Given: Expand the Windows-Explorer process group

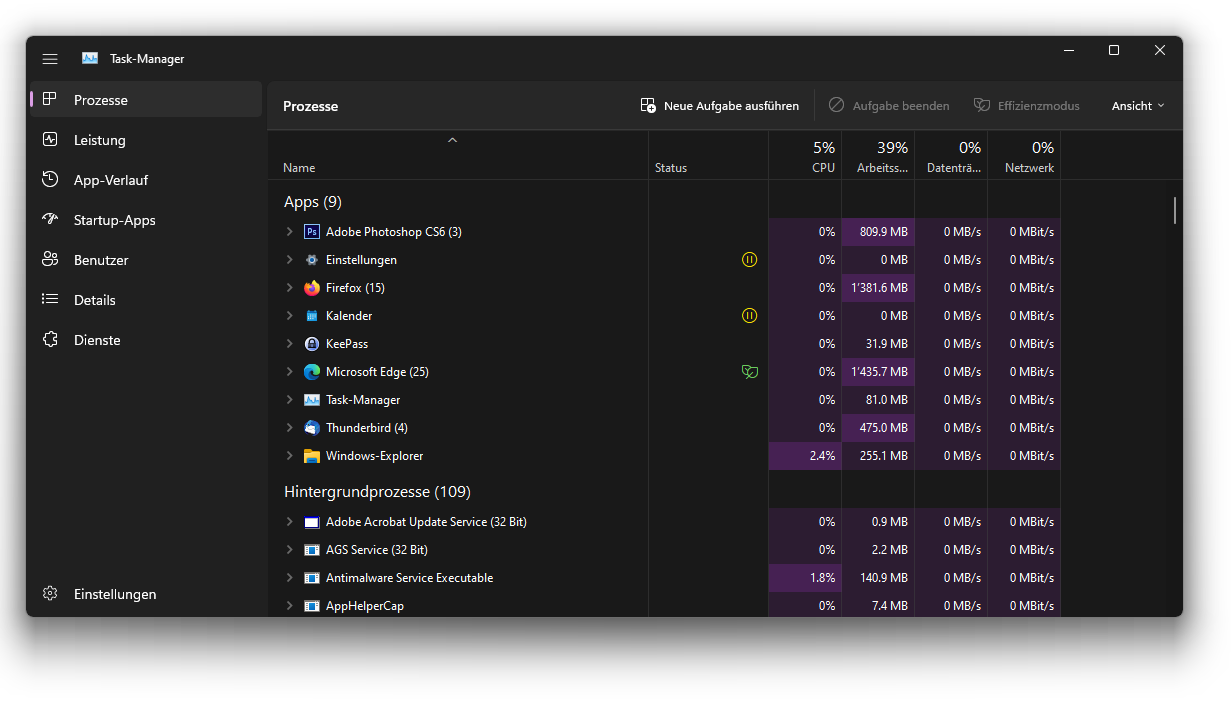Looking at the screenshot, I should pos(290,456).
